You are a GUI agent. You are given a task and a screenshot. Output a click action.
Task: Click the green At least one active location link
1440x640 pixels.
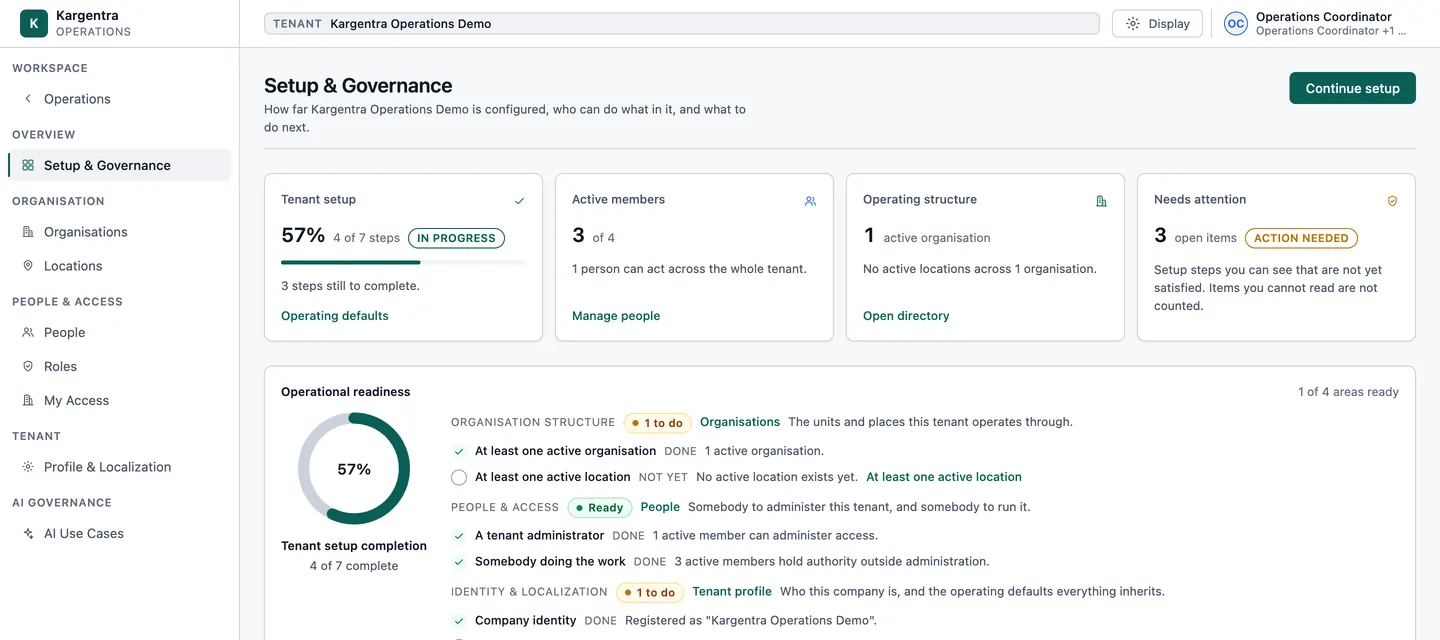coord(944,477)
